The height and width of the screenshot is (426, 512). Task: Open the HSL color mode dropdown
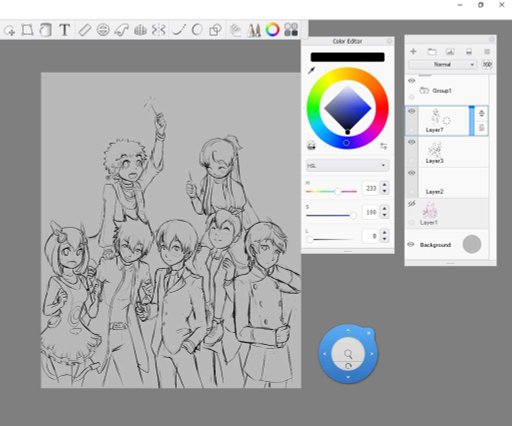coord(347,165)
